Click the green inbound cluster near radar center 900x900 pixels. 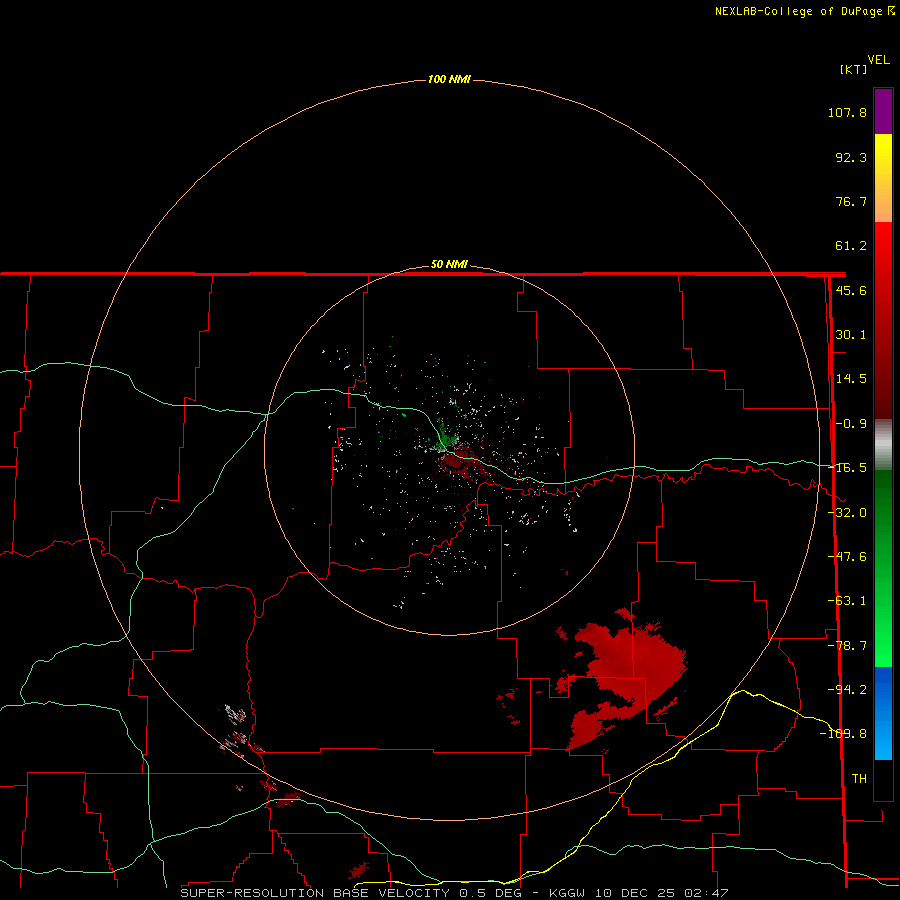(x=444, y=439)
